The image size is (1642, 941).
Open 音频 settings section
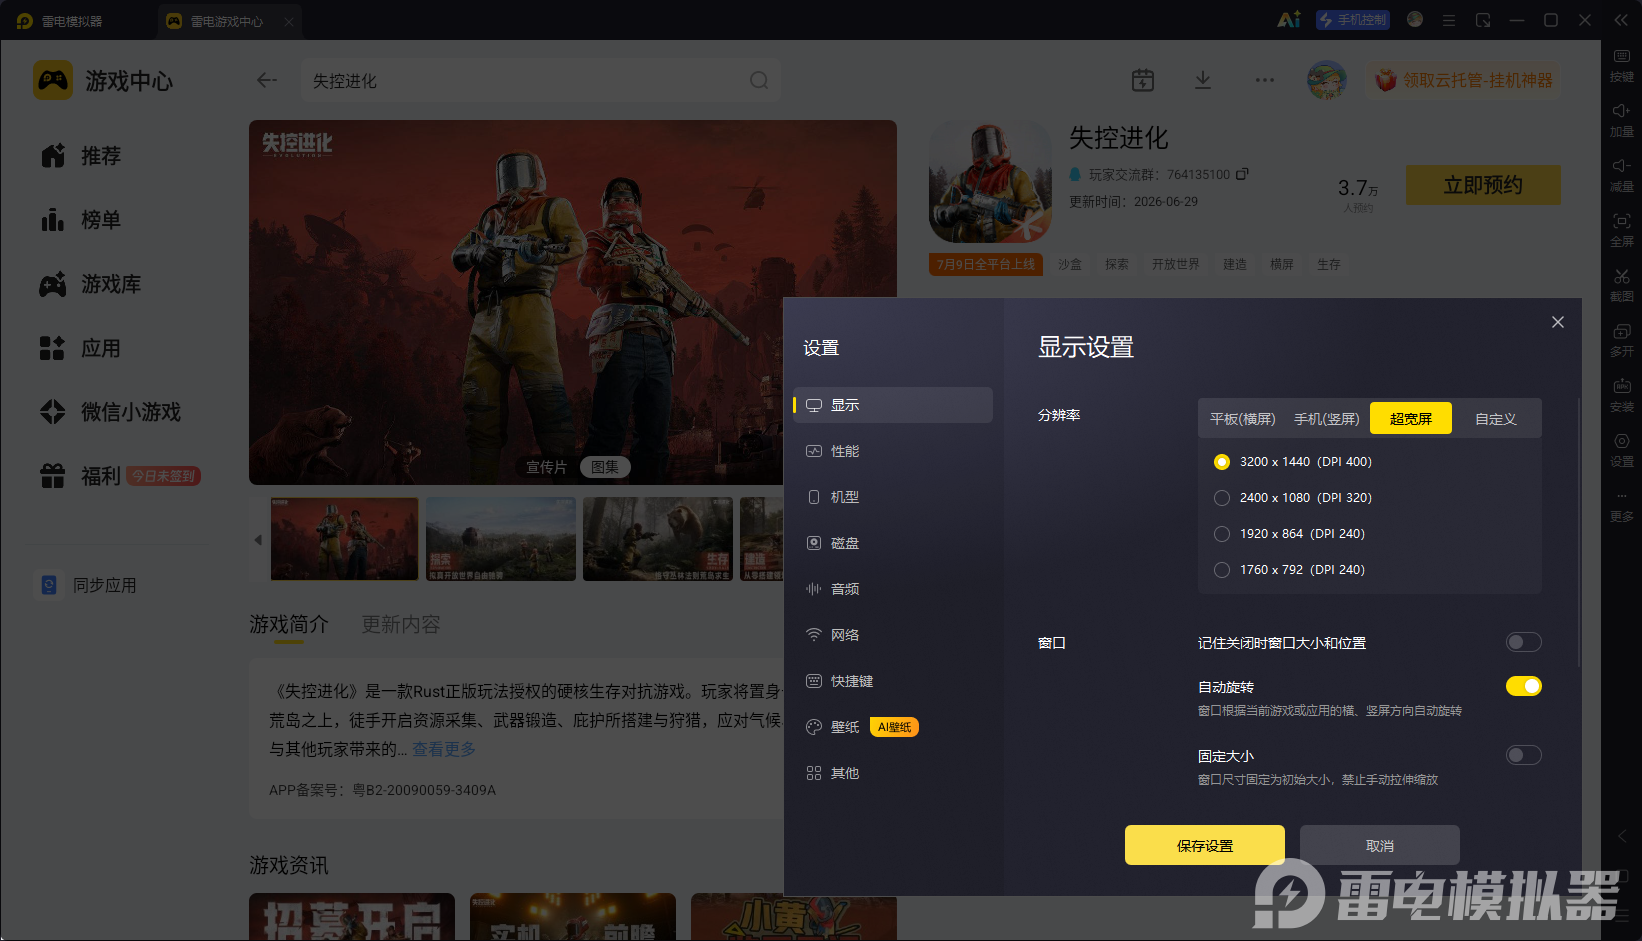[893, 589]
